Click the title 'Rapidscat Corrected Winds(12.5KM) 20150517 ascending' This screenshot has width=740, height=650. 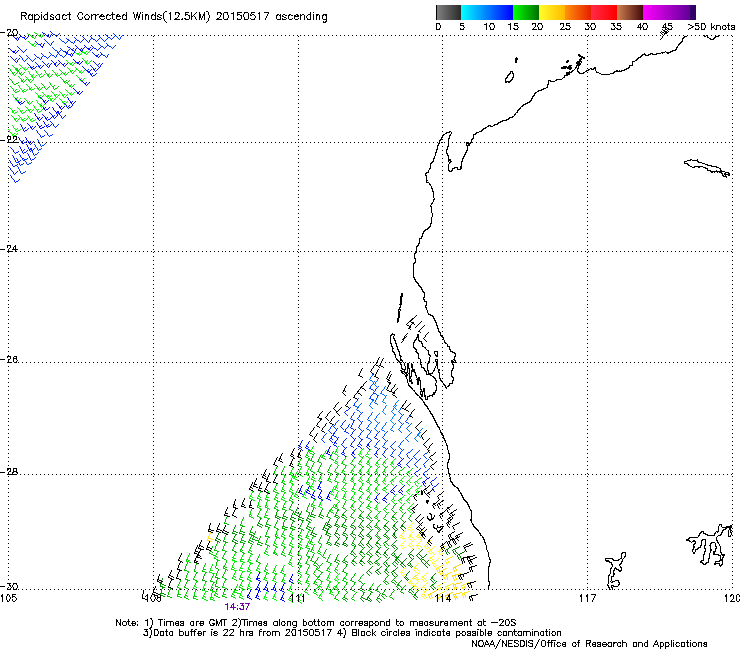point(174,17)
